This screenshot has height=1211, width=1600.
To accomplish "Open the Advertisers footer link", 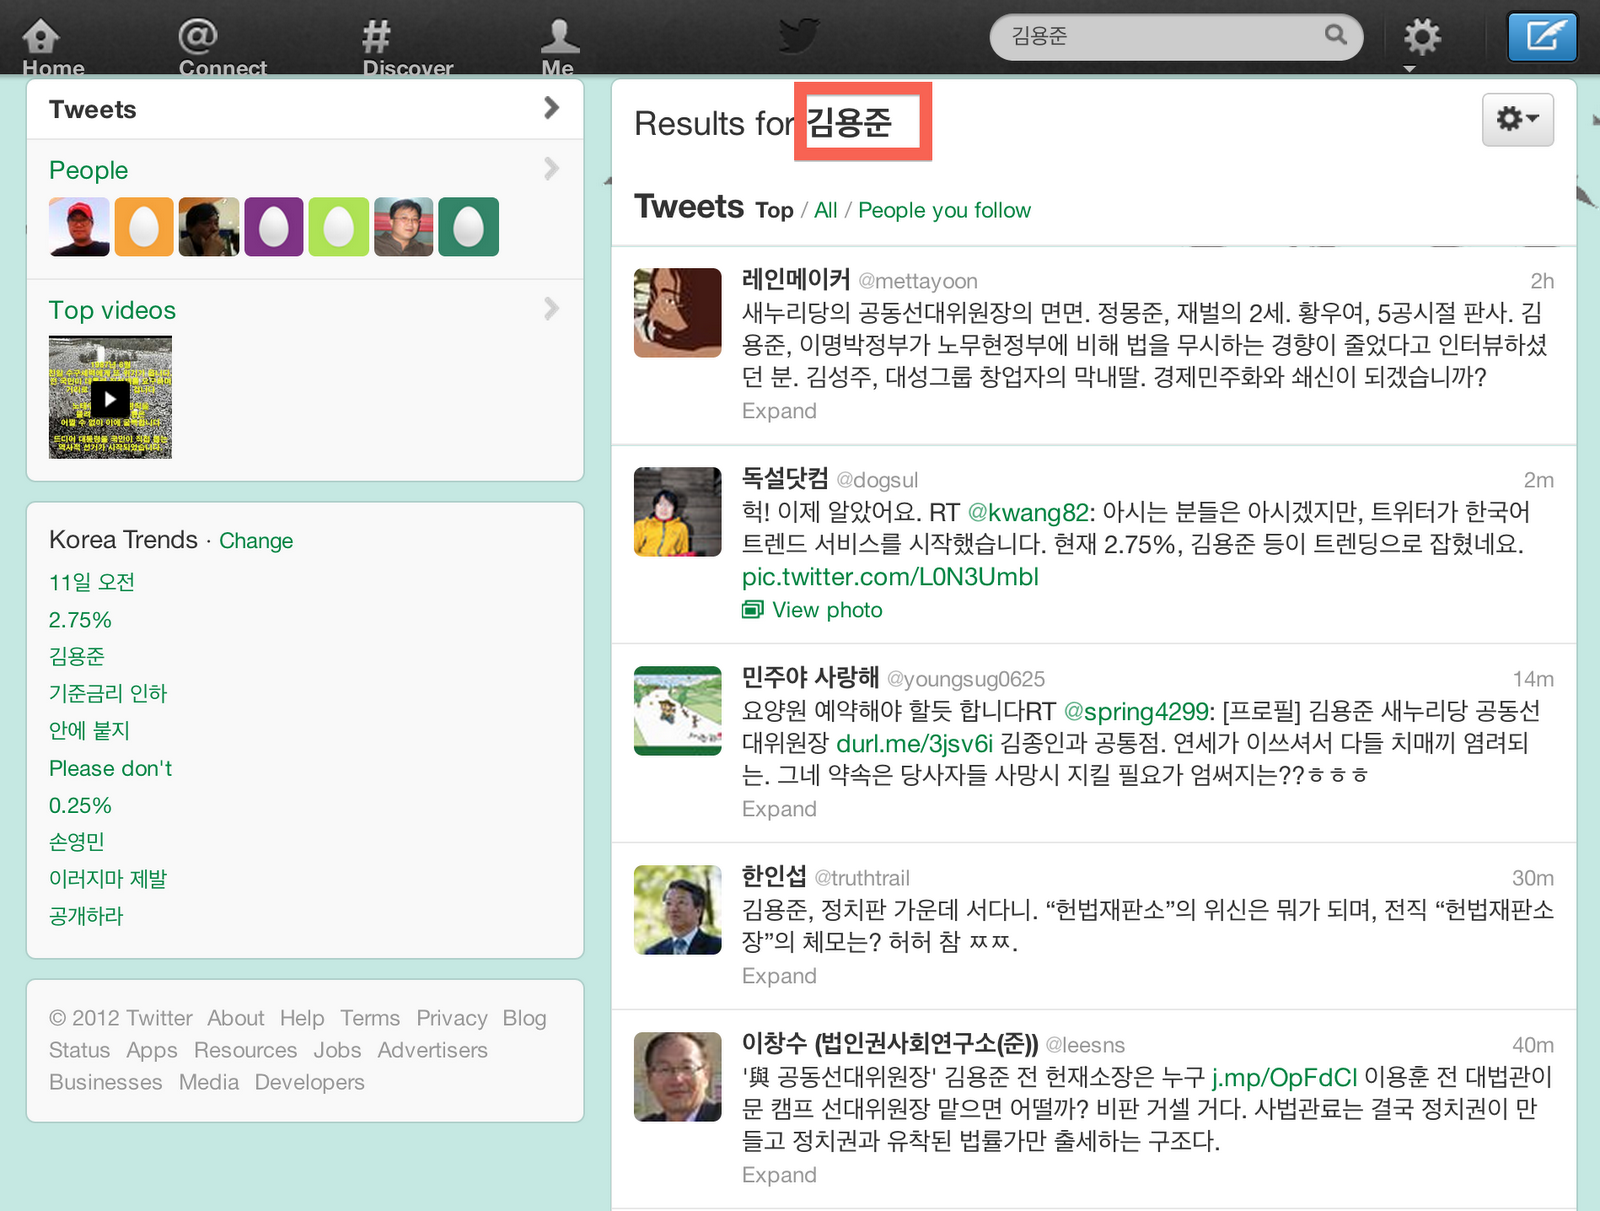I will pyautogui.click(x=432, y=1050).
